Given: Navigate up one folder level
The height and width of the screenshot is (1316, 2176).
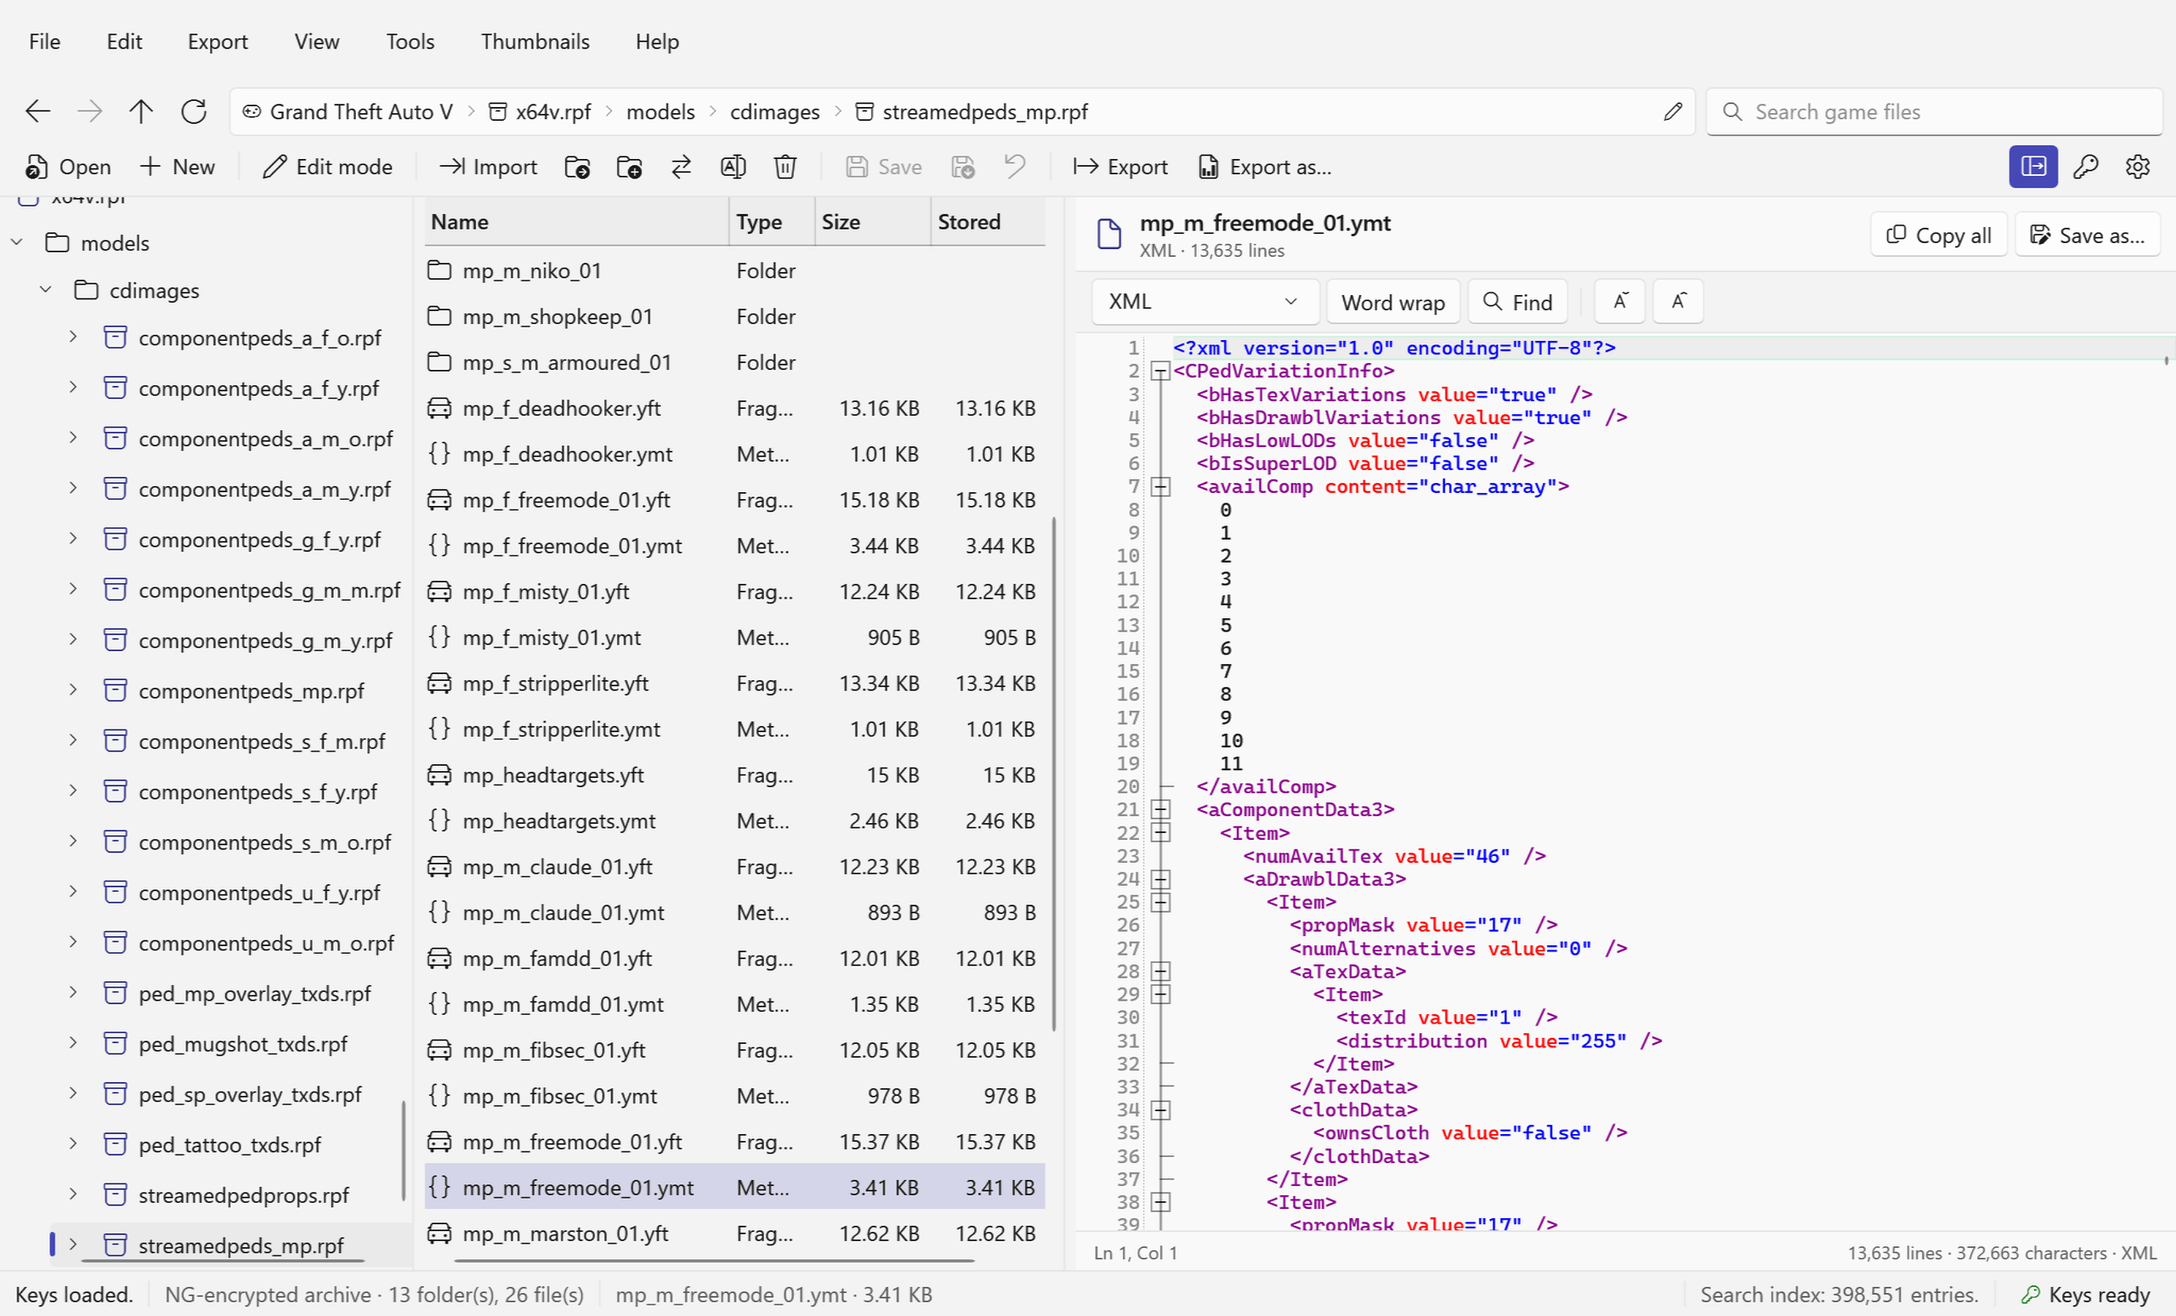Looking at the screenshot, I should [x=141, y=111].
